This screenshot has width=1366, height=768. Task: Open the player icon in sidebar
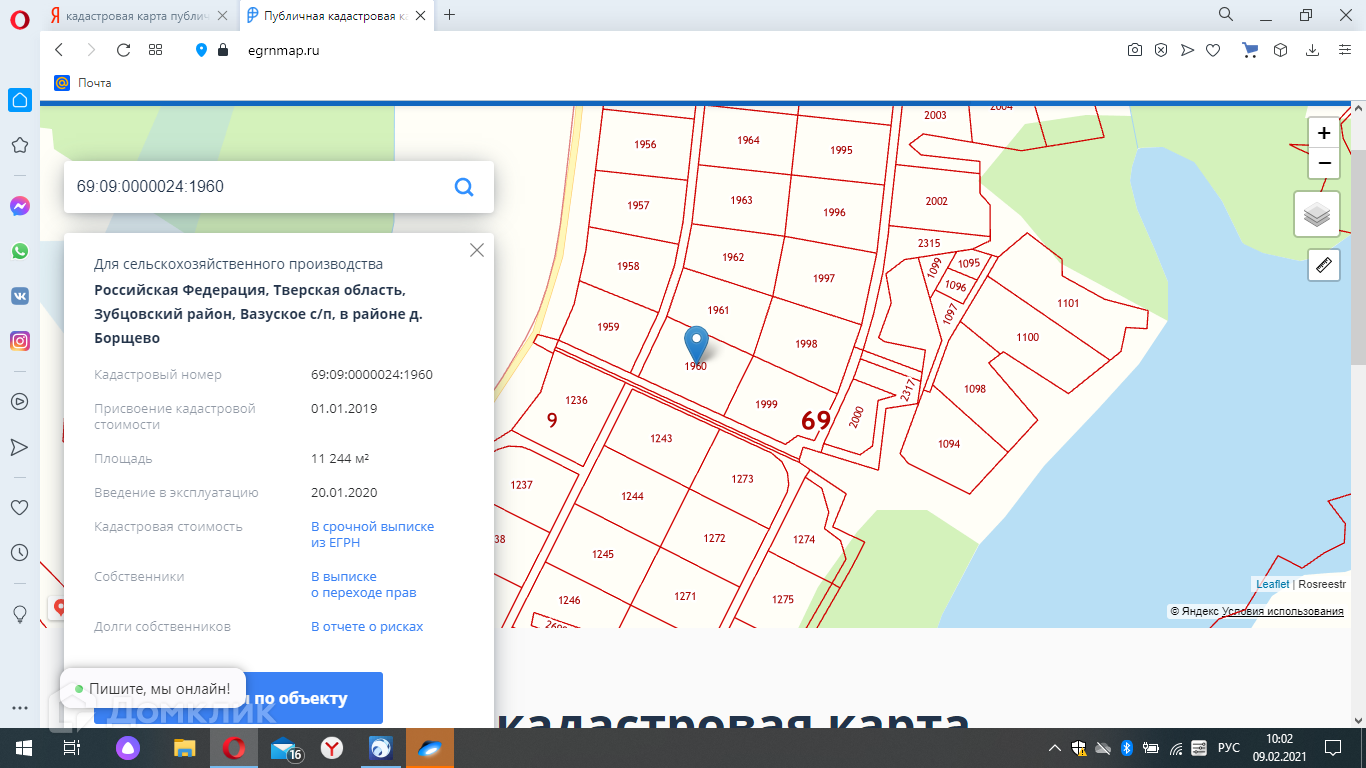pyautogui.click(x=19, y=402)
